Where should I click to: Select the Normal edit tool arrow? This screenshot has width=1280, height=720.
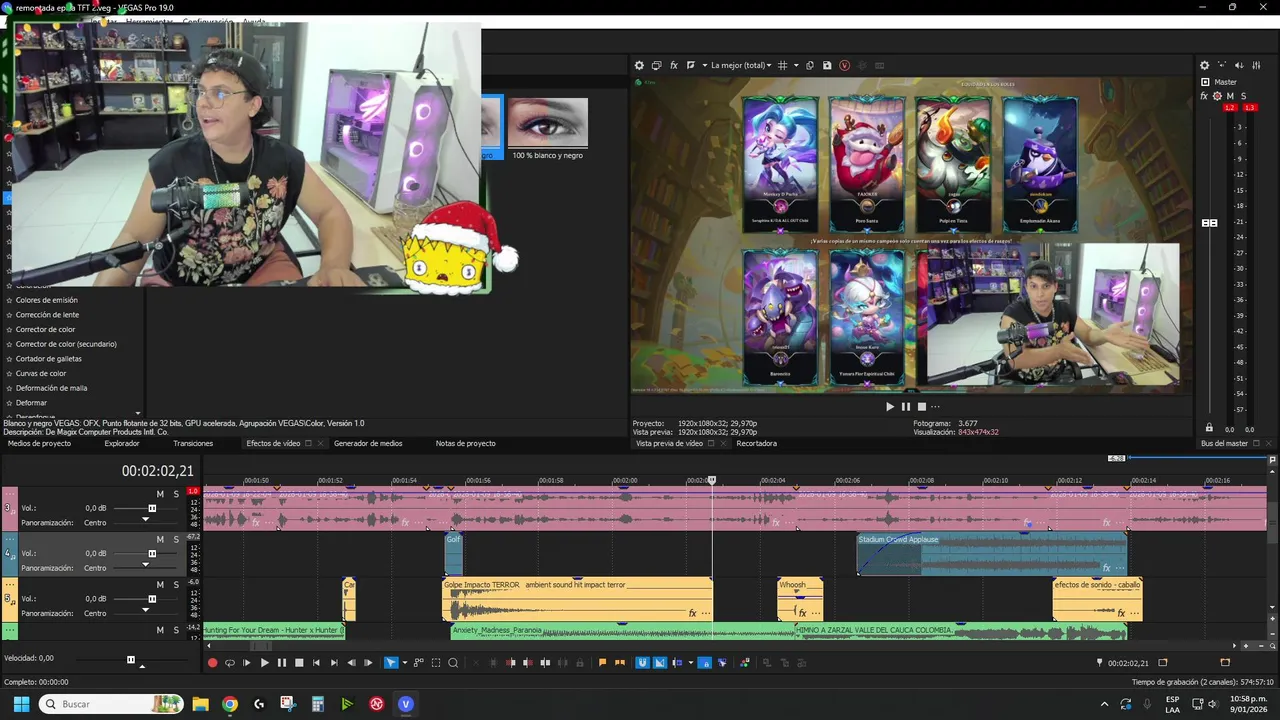pos(390,662)
